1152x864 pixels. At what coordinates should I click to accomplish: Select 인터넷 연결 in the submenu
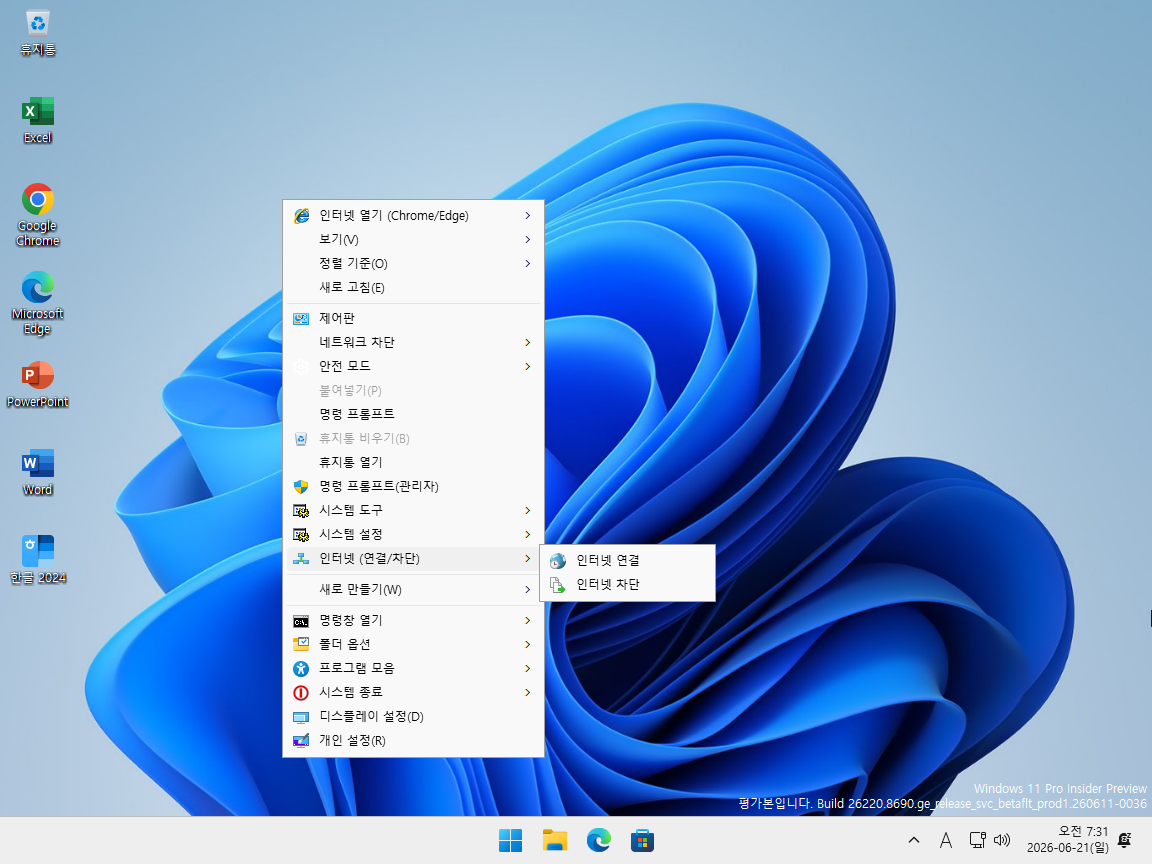click(x=627, y=561)
